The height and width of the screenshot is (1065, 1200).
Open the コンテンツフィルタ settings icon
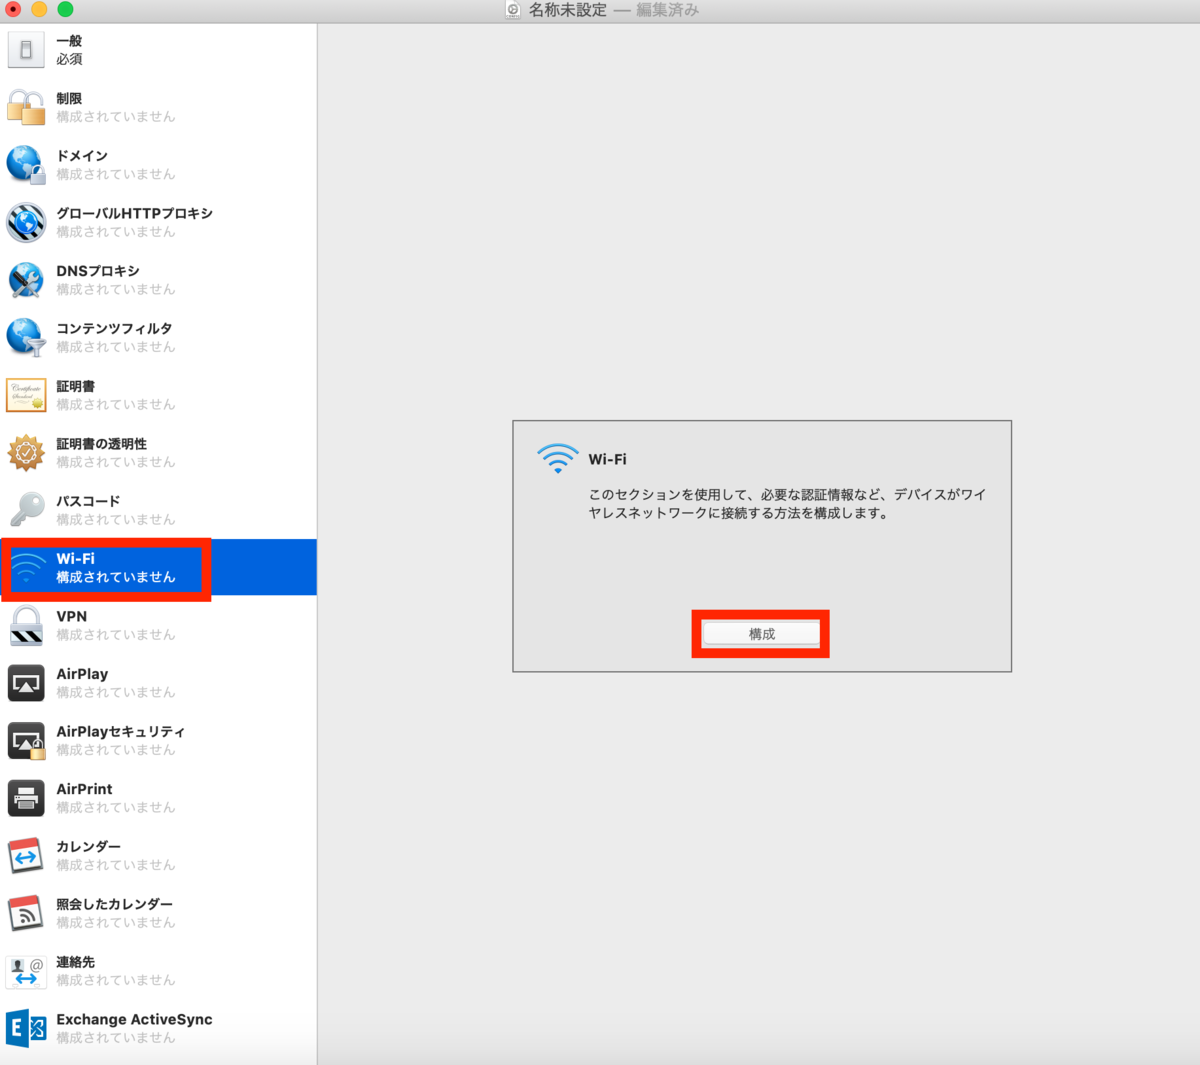pos(26,337)
